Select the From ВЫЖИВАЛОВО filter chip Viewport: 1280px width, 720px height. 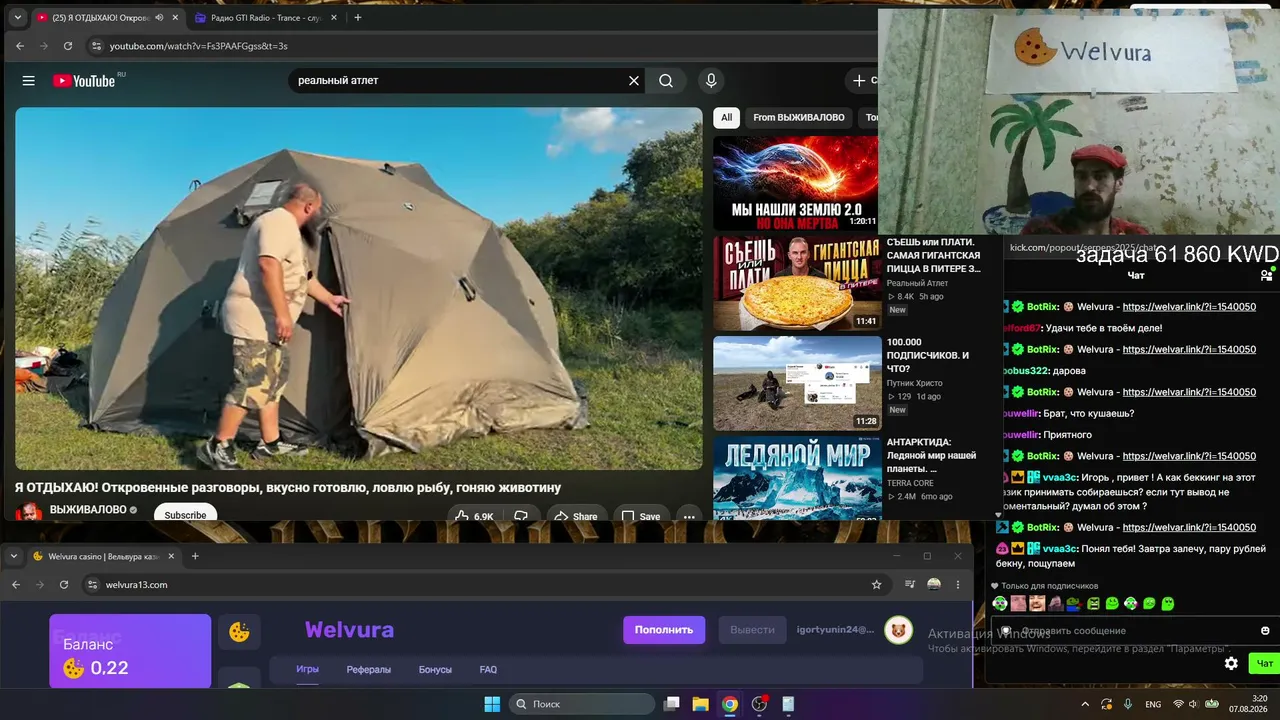coord(799,118)
